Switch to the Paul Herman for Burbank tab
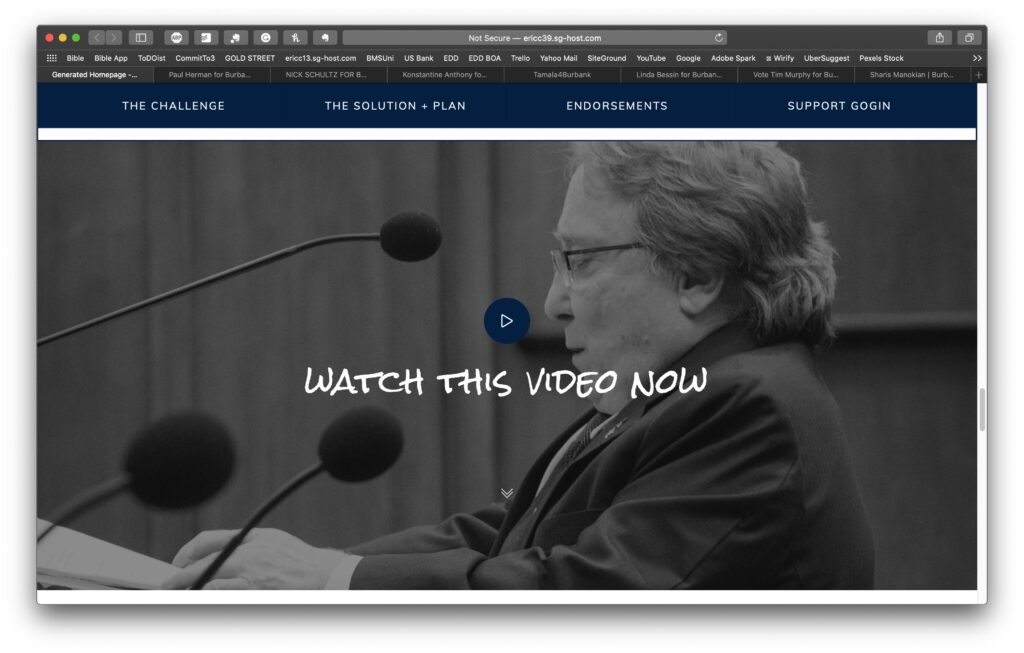1024x653 pixels. click(x=210, y=74)
